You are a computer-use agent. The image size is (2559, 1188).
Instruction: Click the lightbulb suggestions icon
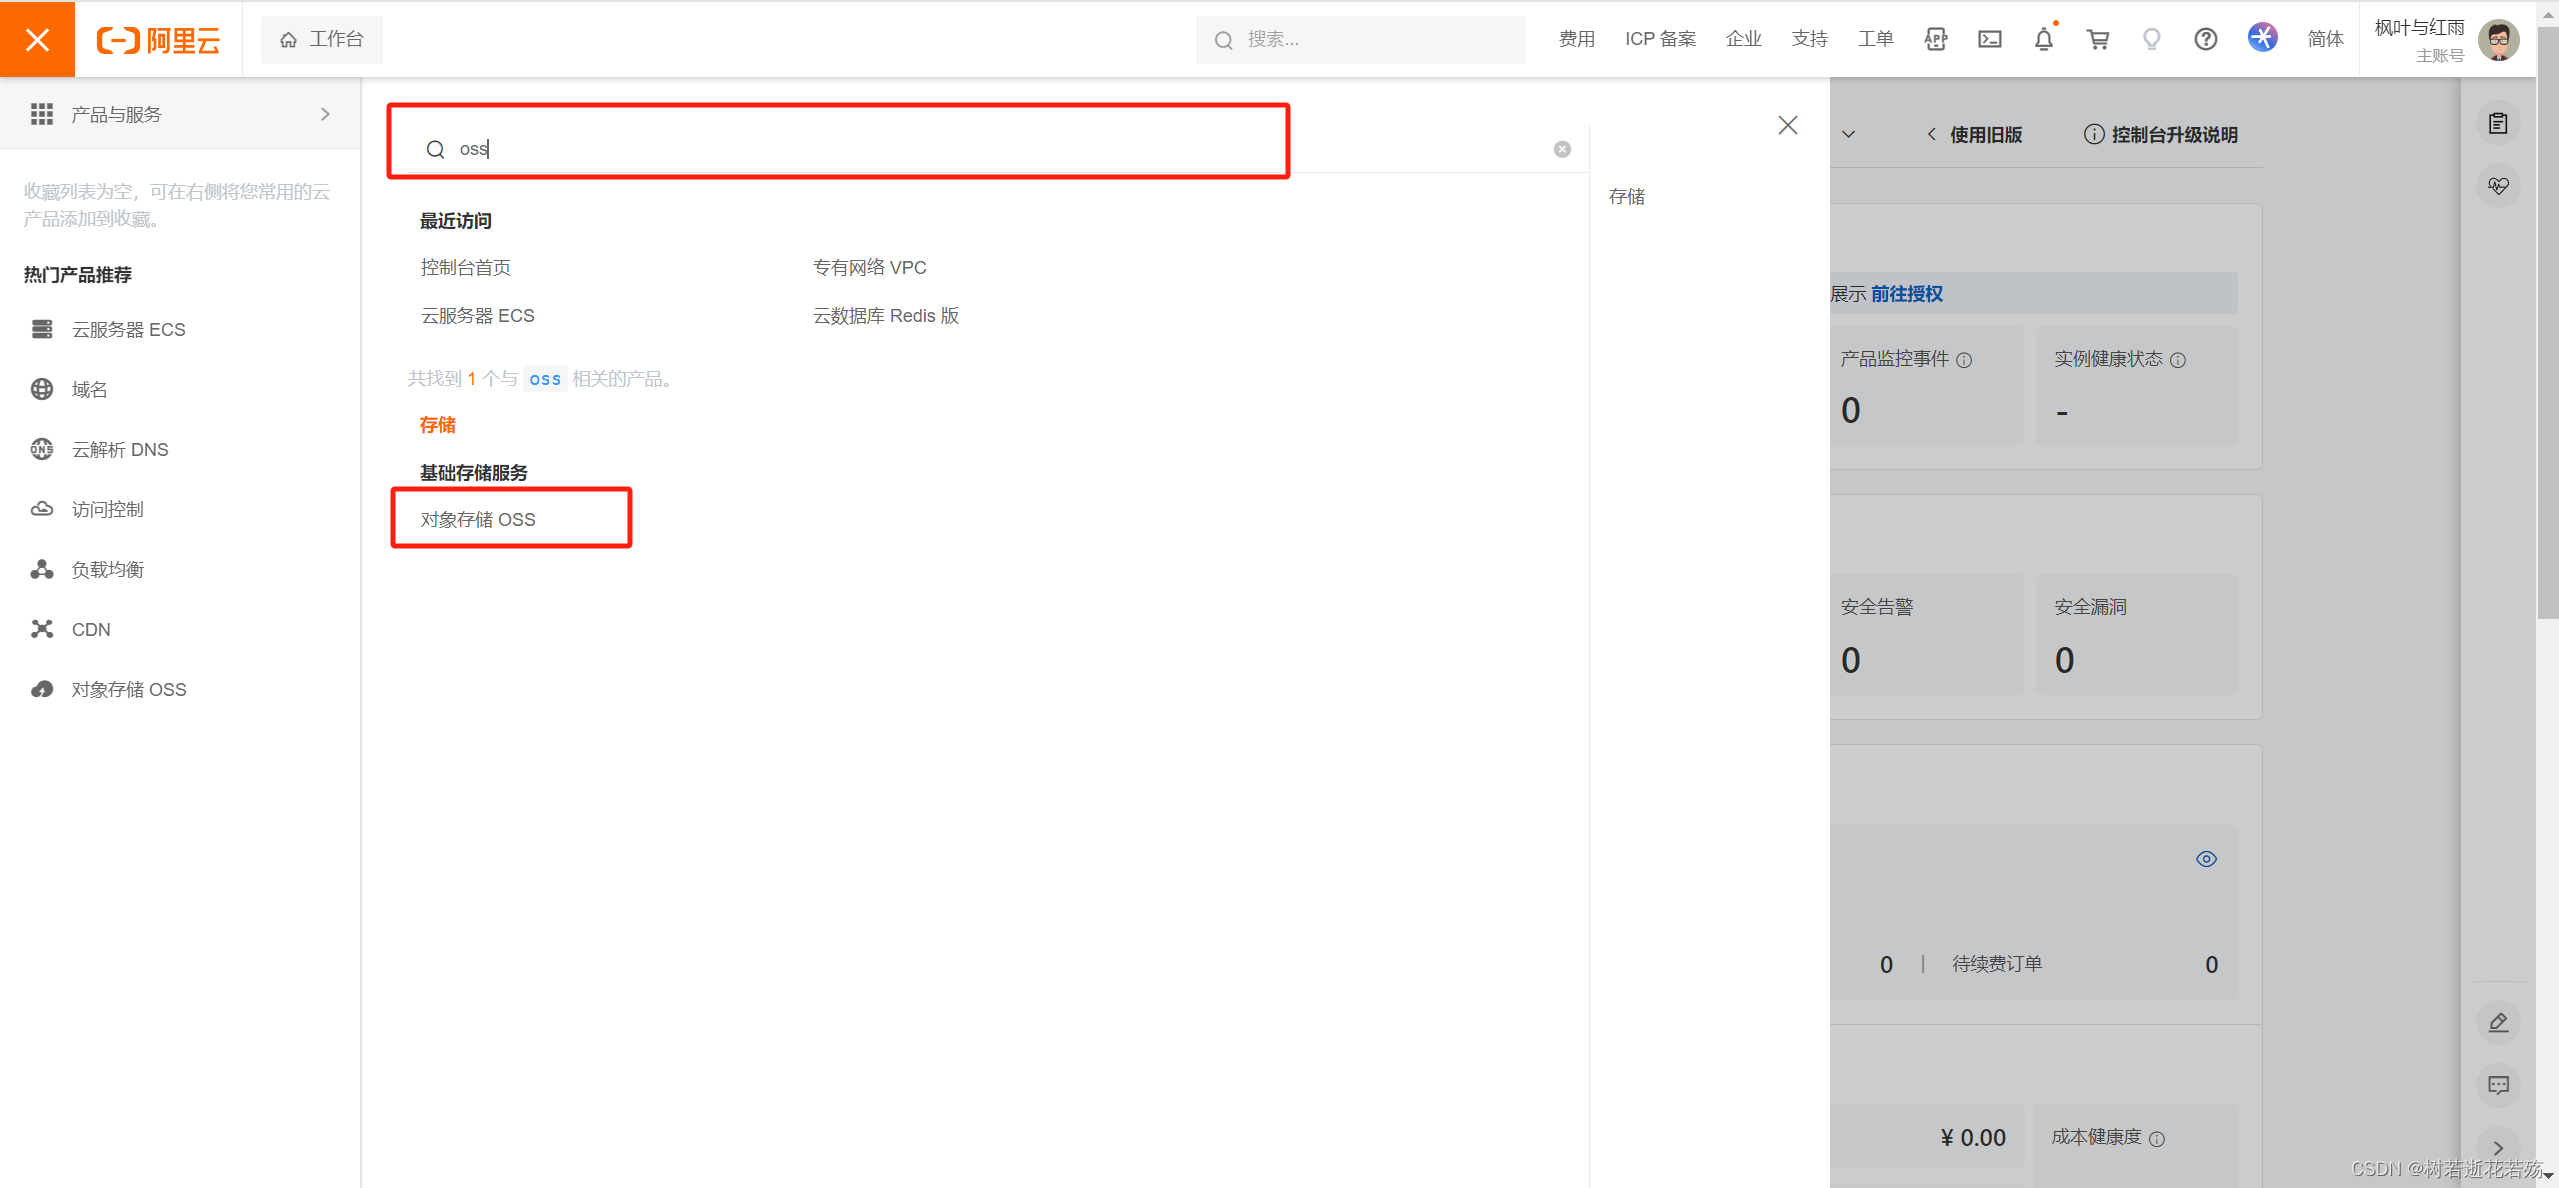click(x=2151, y=39)
